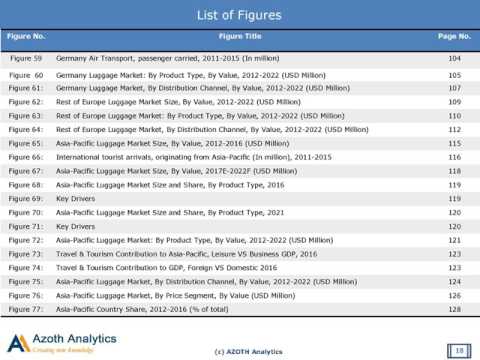
Task: Click the Azoth Analytics logo icon
Action: point(18,343)
